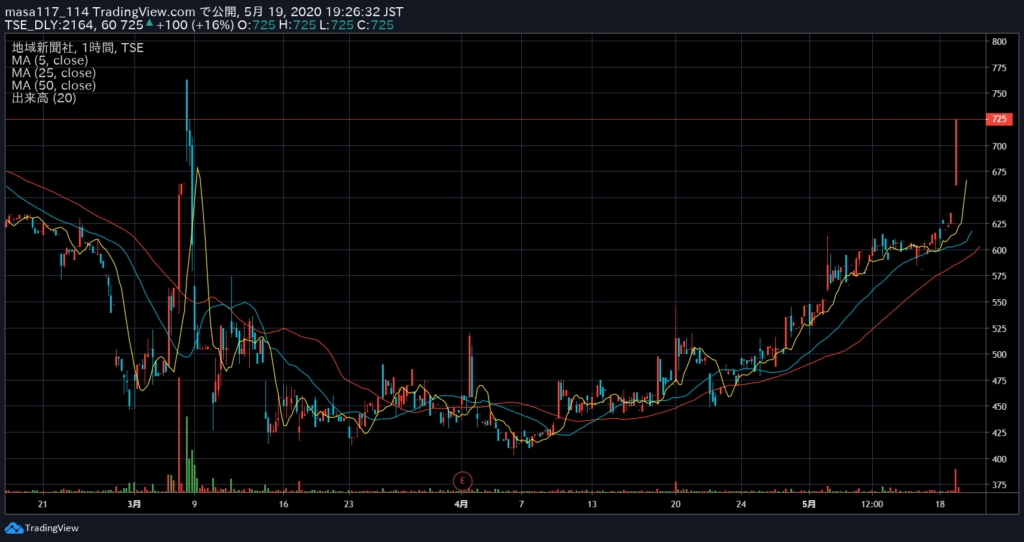
Task: Click the 4月 date label on time axis
Action: click(462, 503)
